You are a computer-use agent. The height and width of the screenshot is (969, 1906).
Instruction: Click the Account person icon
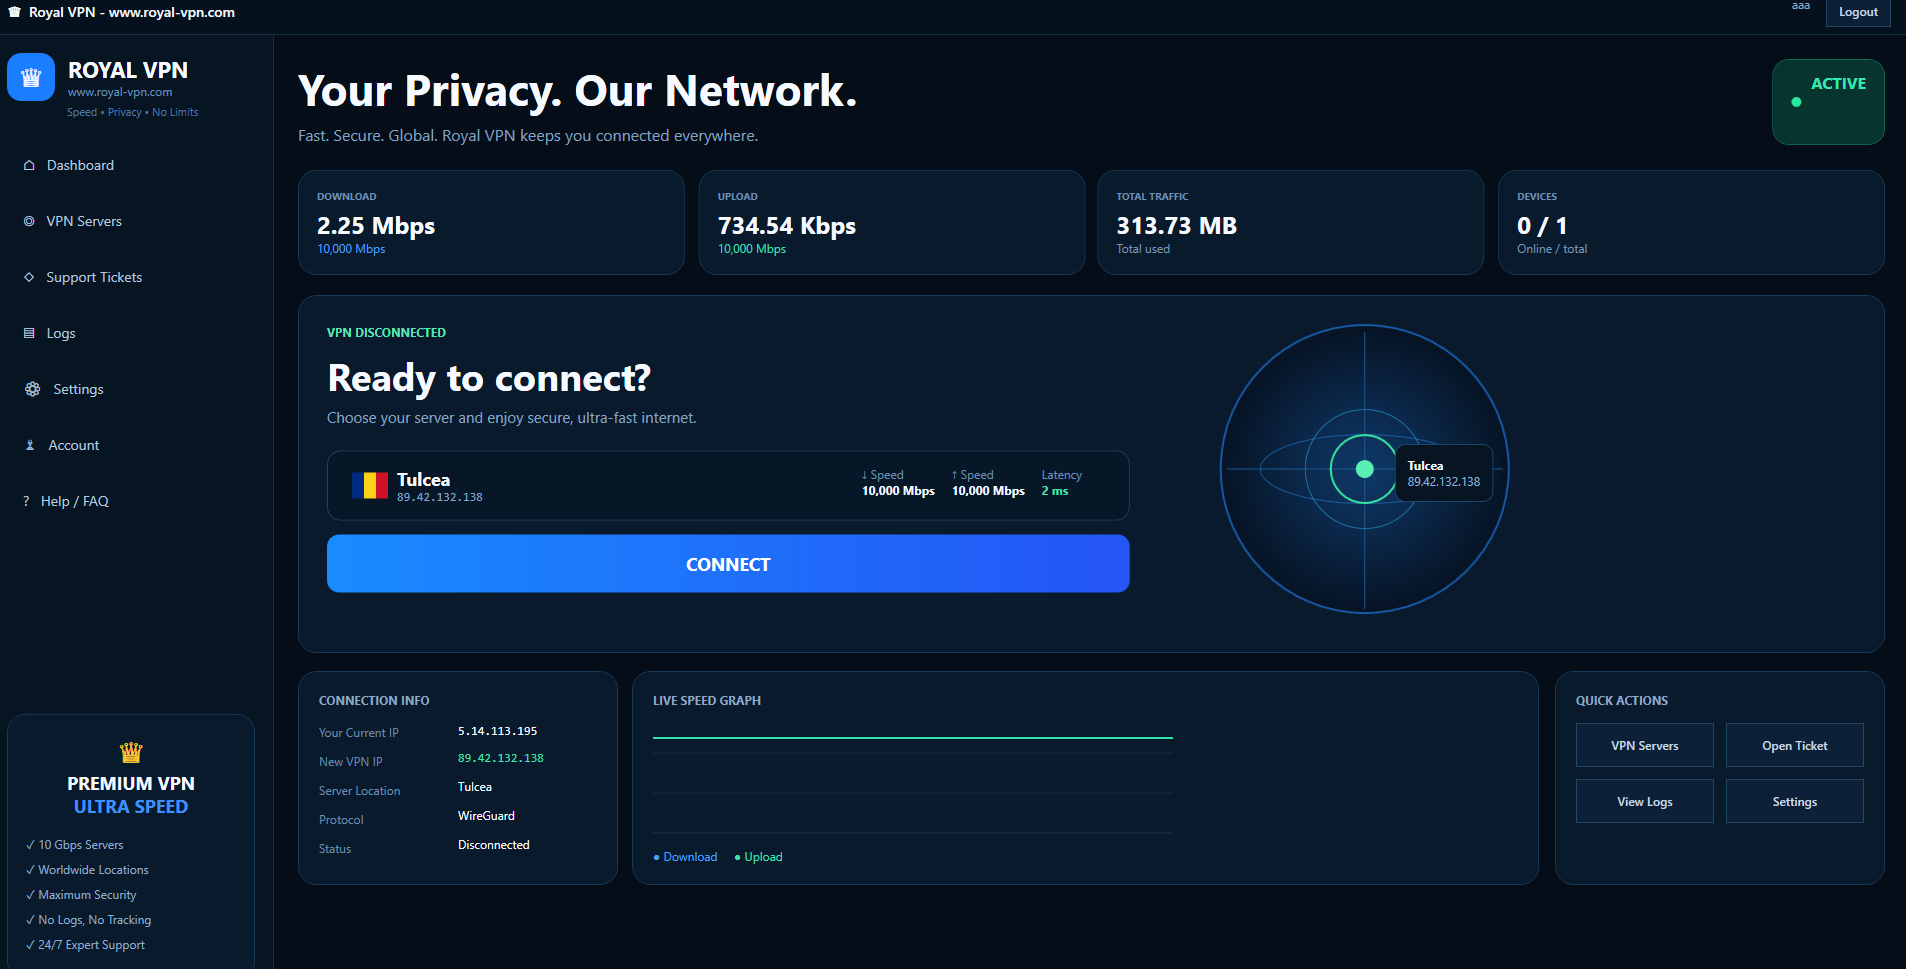(x=30, y=445)
